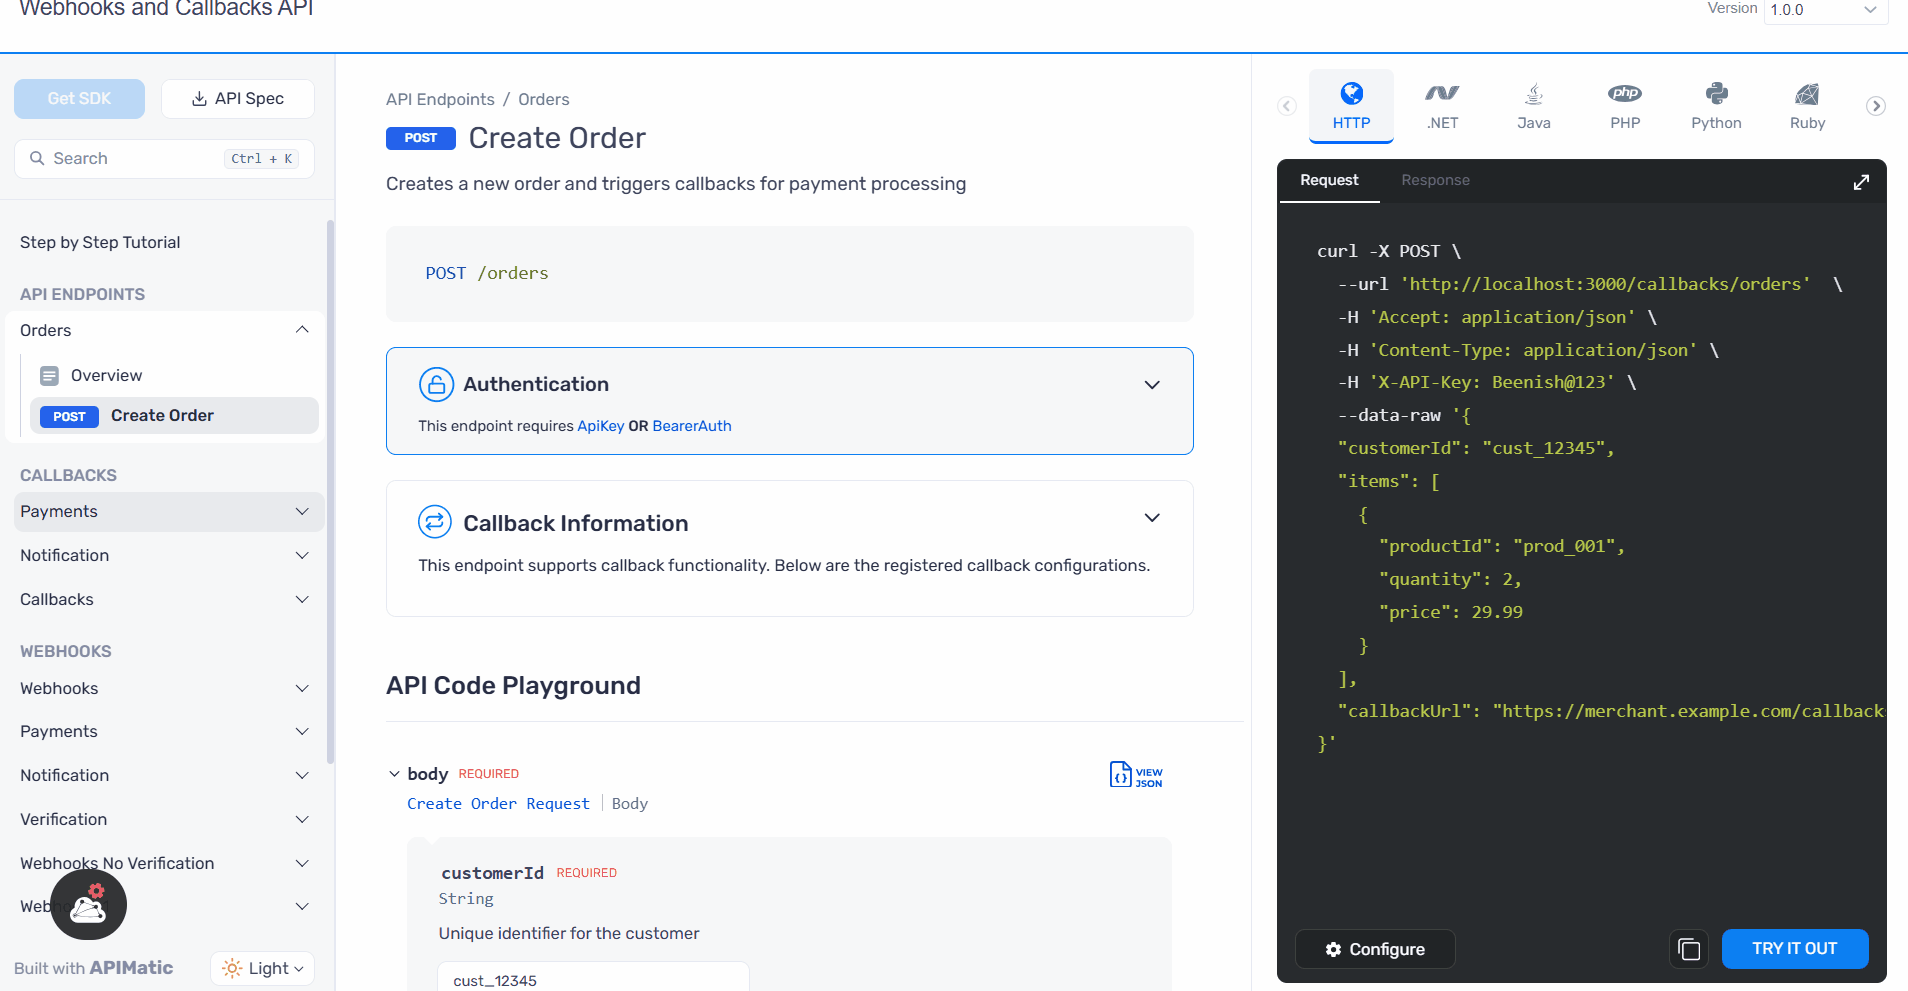Choose the .NET language icon
The image size is (1908, 991).
[x=1442, y=94]
